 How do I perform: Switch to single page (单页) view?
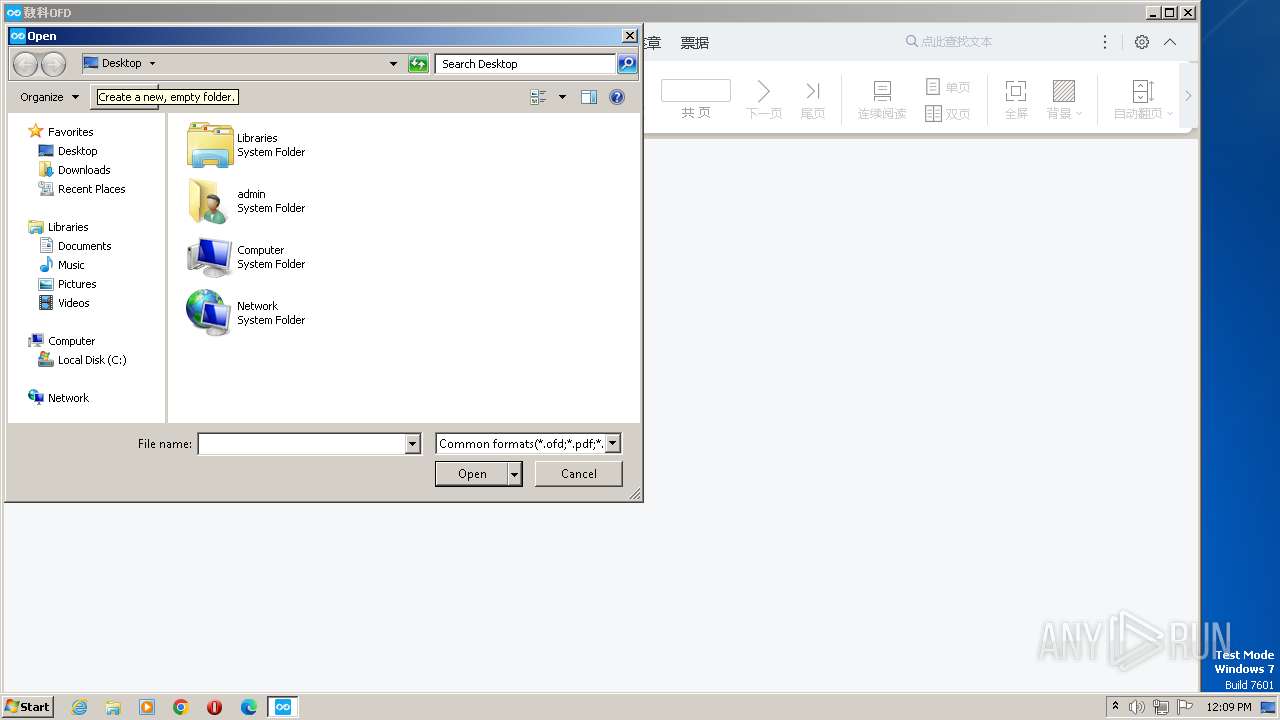coord(948,88)
